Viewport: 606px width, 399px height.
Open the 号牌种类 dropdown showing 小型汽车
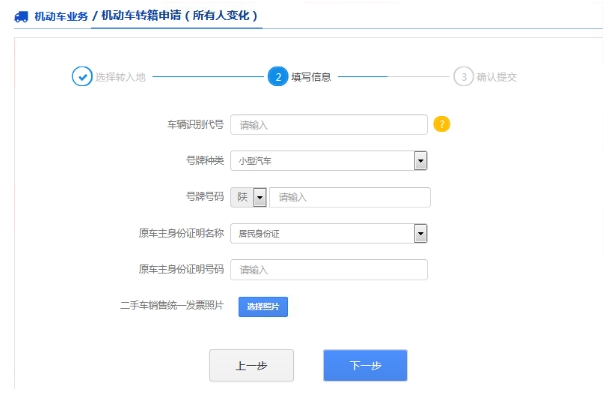(x=329, y=160)
